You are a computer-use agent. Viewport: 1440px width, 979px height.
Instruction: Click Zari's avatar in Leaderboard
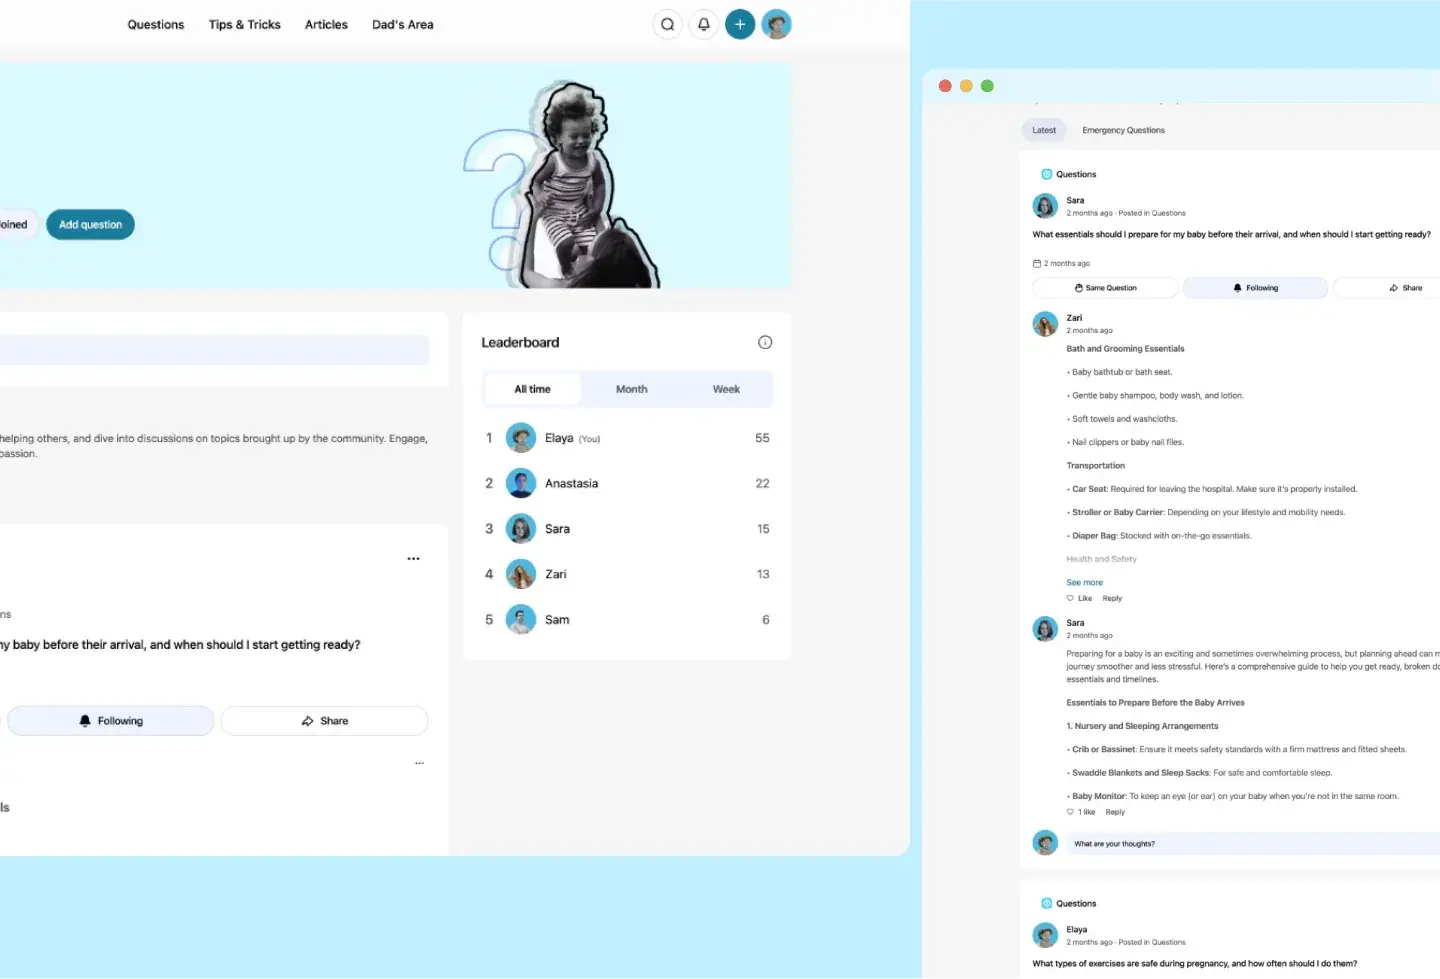pos(521,574)
